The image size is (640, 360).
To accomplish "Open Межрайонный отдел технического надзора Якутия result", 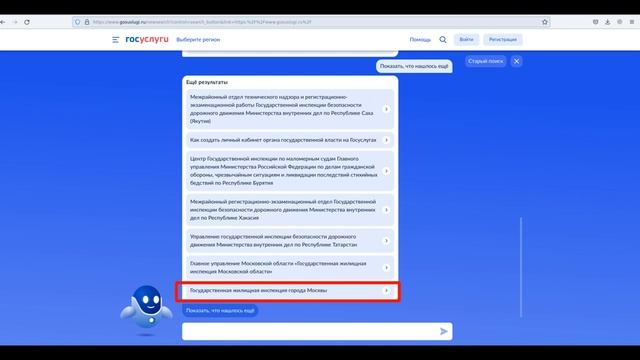I will pos(290,109).
